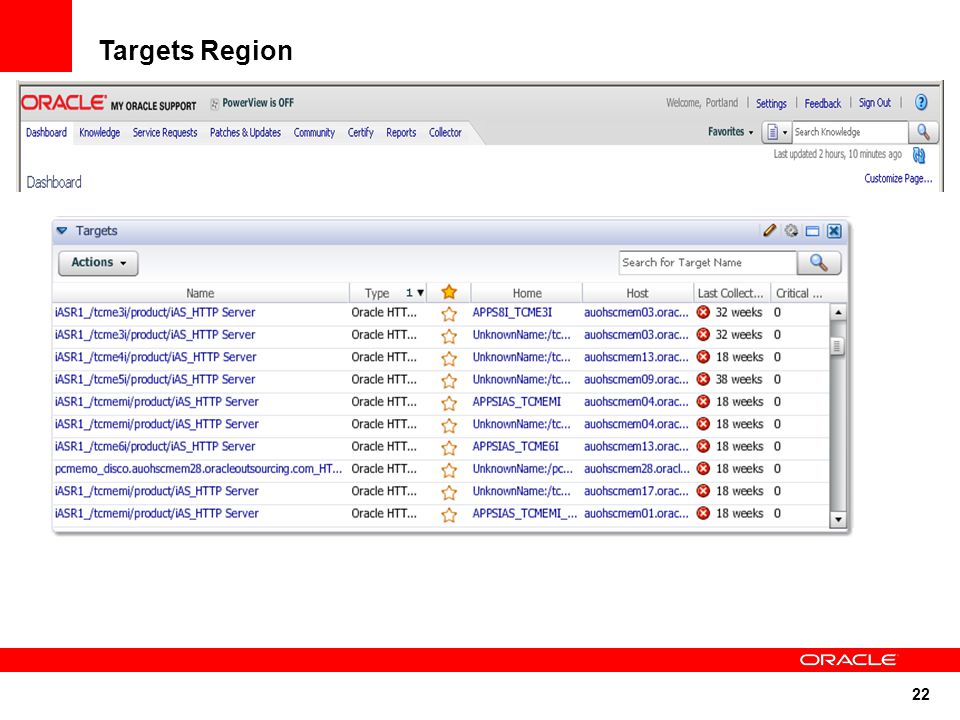Click the Target Name search magnifier button
Viewport: 960px width, 720px height.
(819, 263)
